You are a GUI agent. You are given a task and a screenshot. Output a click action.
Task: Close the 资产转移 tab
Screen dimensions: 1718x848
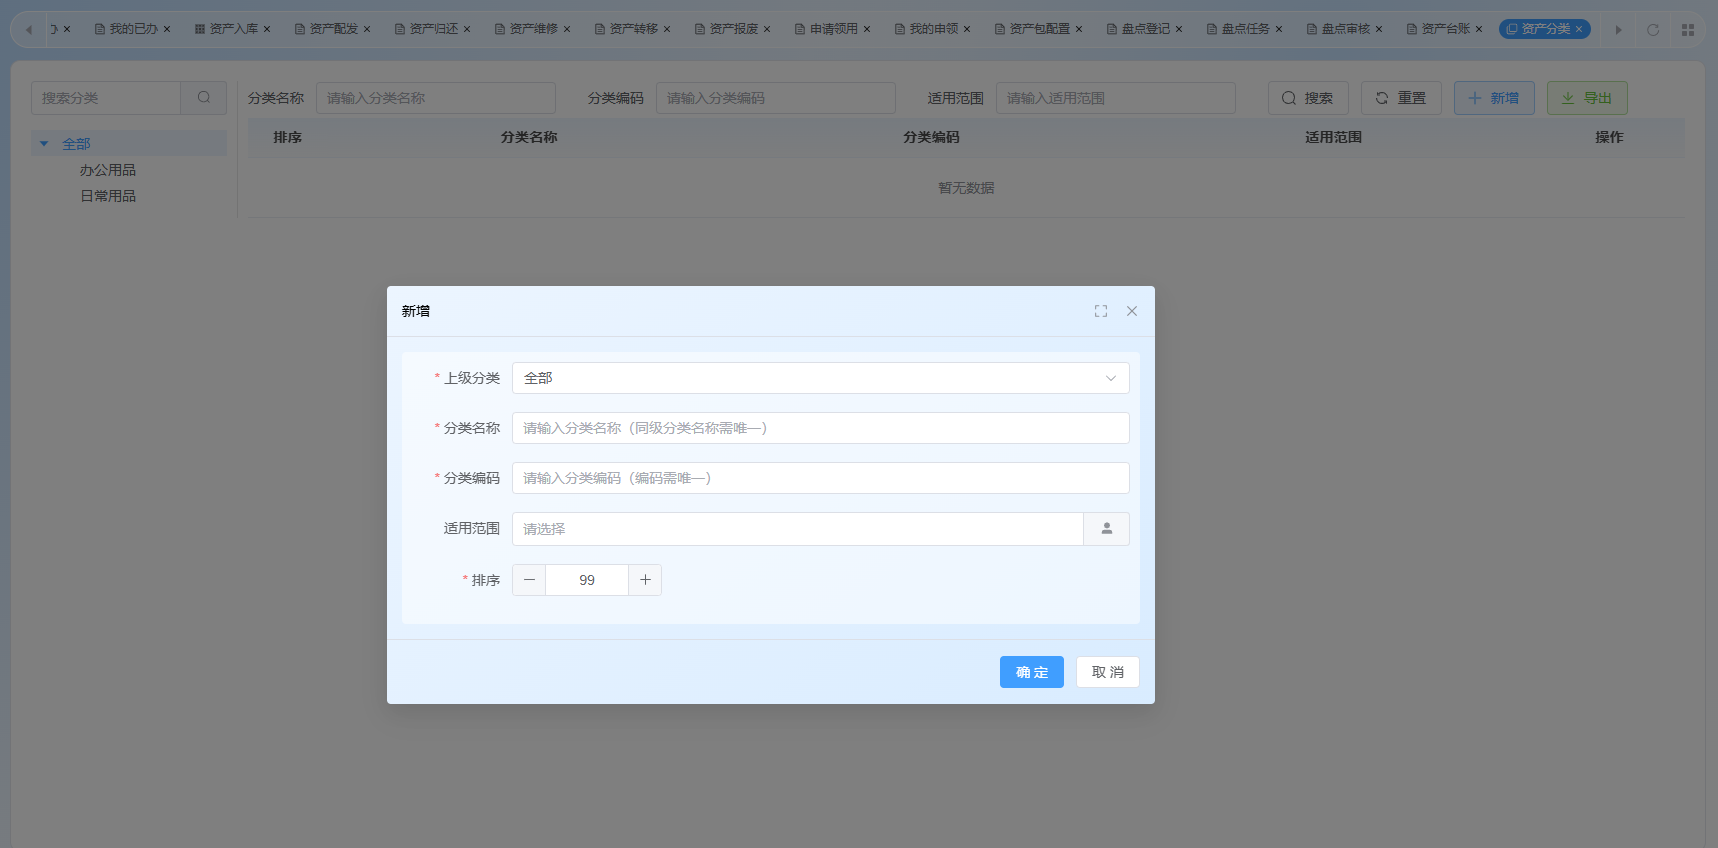[x=667, y=29]
